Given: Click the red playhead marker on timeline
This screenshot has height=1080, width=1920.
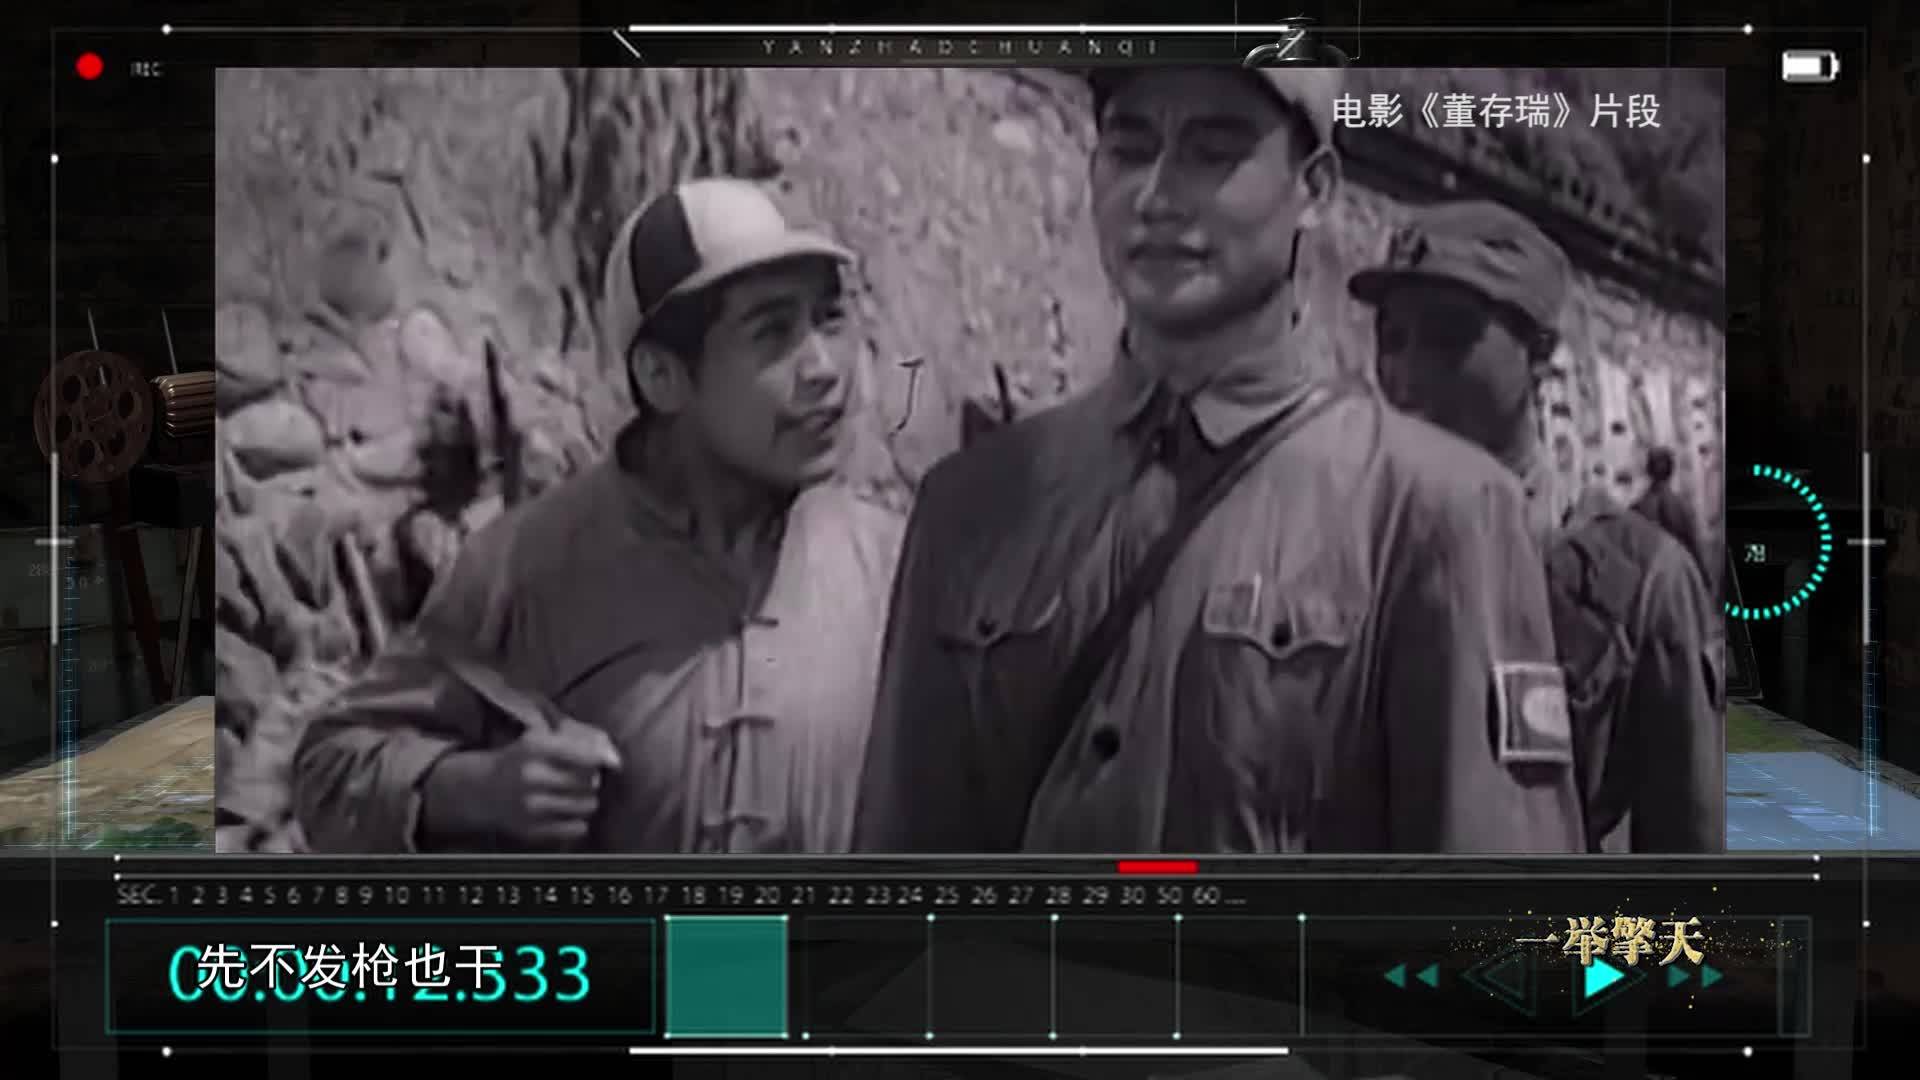Looking at the screenshot, I should click(x=1157, y=867).
